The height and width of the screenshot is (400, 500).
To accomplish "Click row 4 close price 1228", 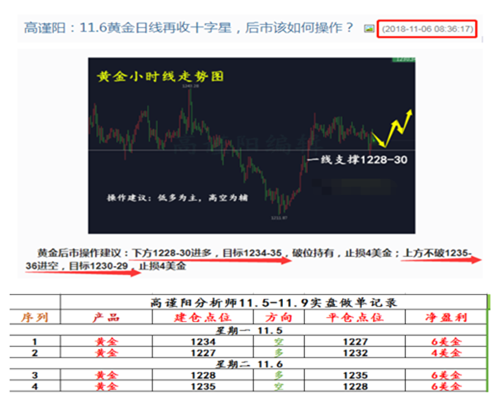I will point(355,387).
